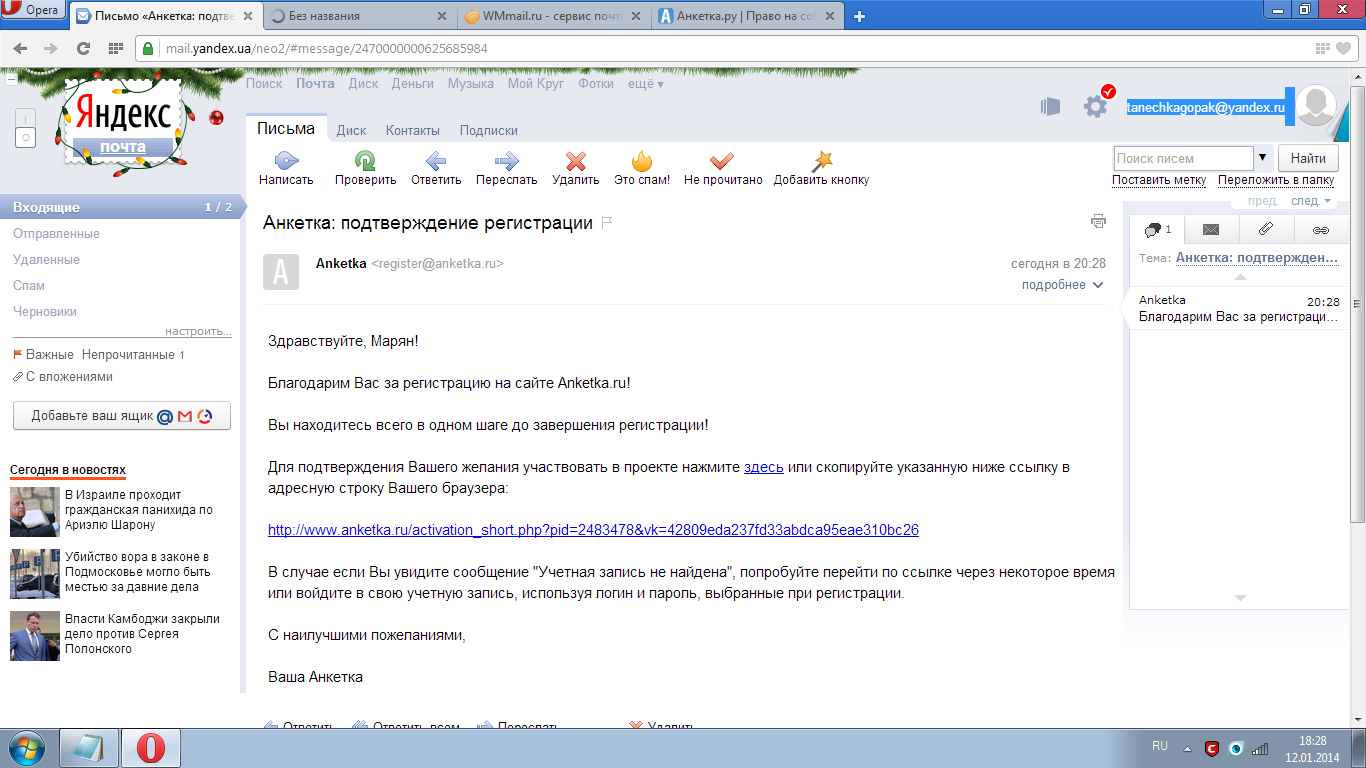Image resolution: width=1366 pixels, height=768 pixels.
Task: Filter by Важные flagged messages
Action: click(x=43, y=355)
